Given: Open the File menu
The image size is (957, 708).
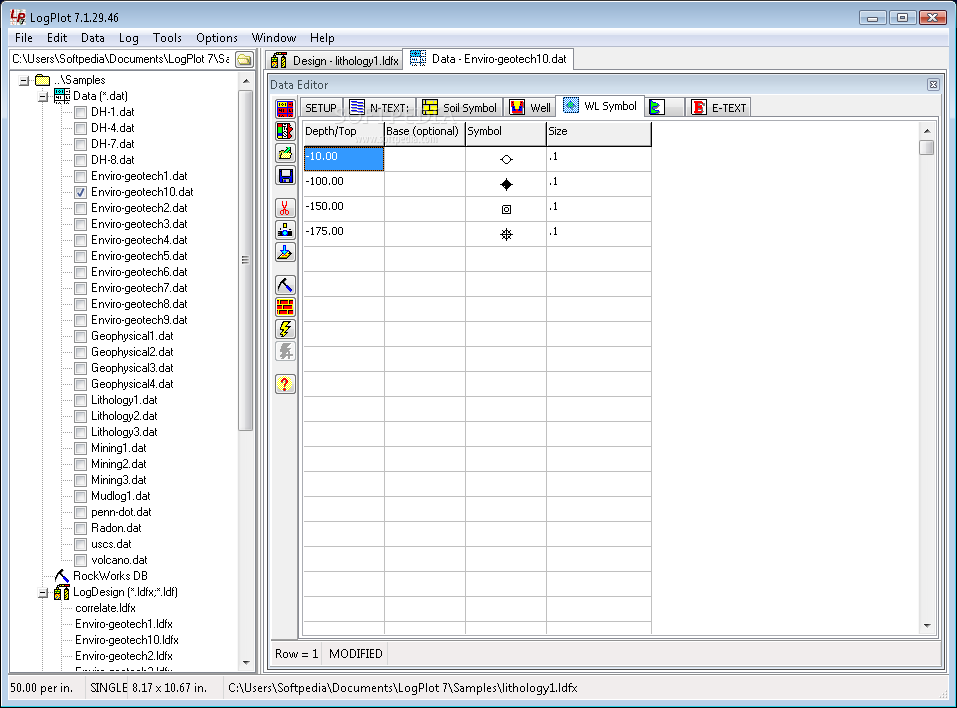Looking at the screenshot, I should [x=24, y=38].
